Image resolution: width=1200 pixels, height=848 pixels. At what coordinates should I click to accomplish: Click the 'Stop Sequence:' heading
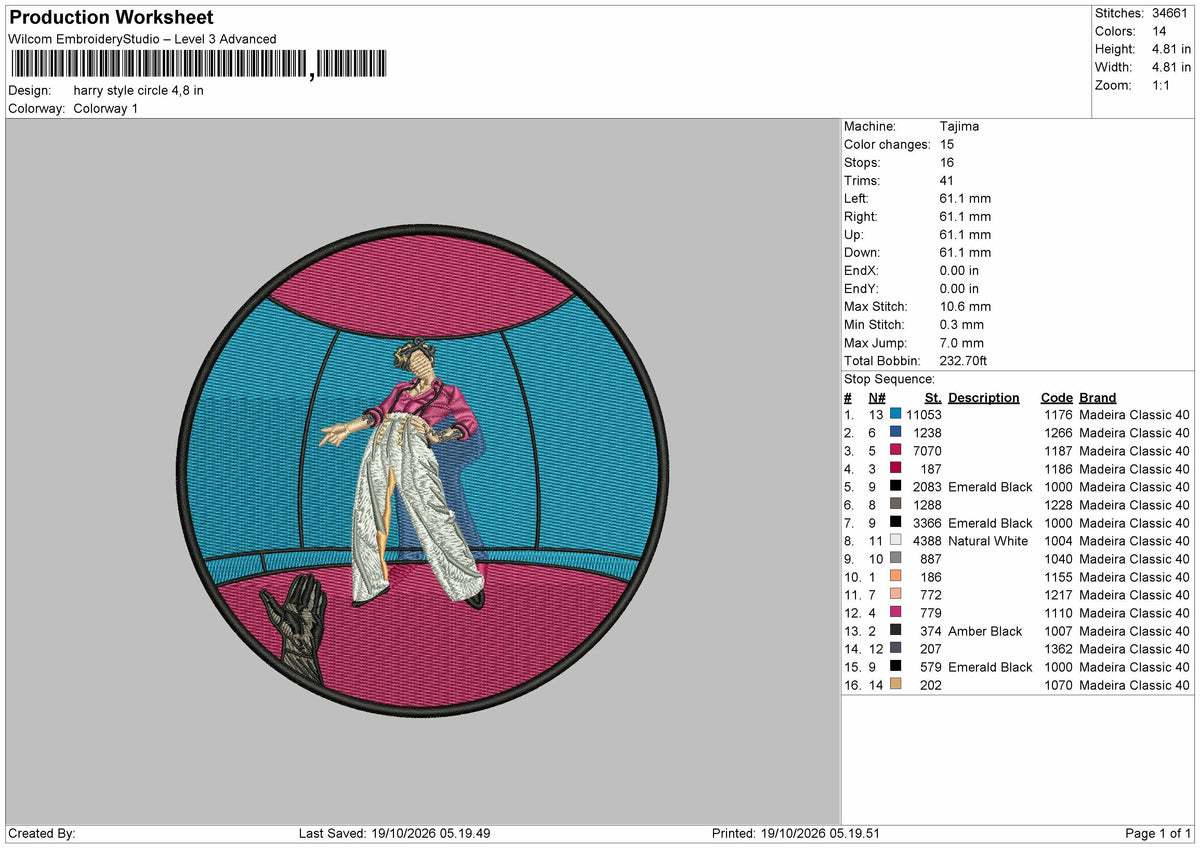(x=890, y=379)
